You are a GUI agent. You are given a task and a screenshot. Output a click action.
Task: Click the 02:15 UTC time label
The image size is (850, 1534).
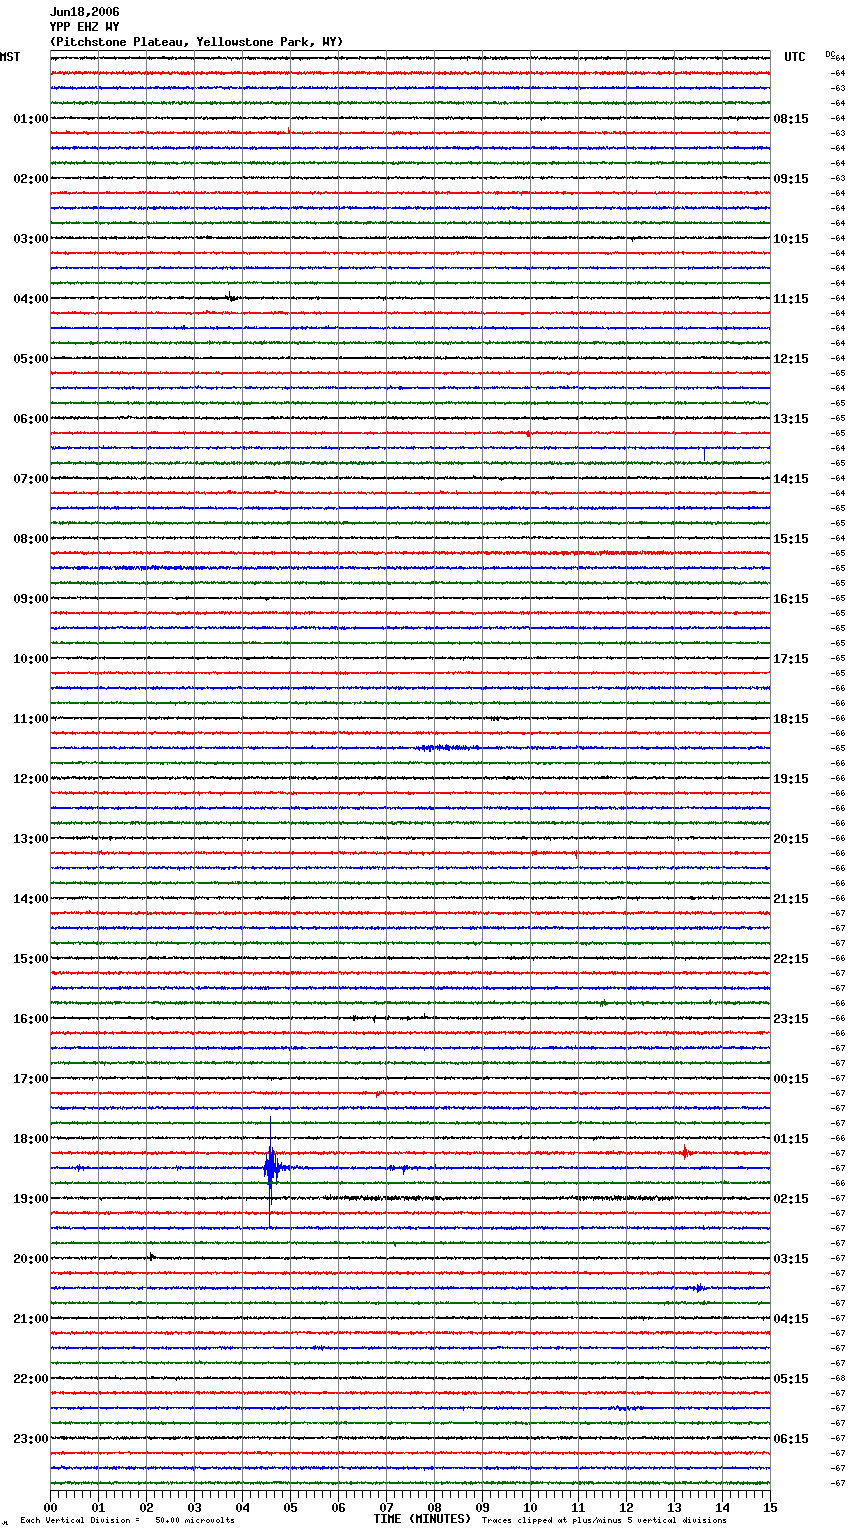pos(791,1199)
